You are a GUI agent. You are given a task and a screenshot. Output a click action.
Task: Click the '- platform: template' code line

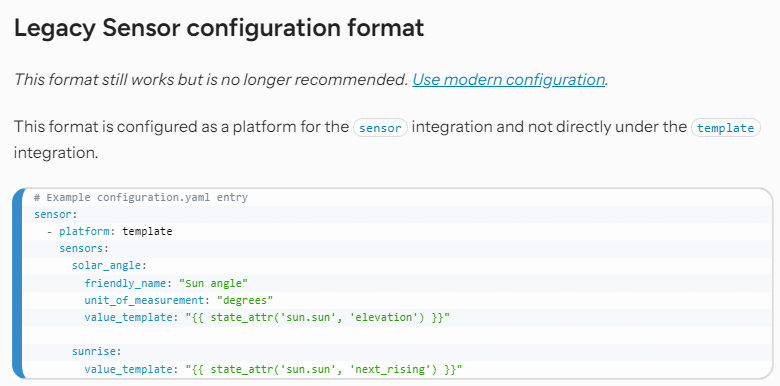coord(109,231)
